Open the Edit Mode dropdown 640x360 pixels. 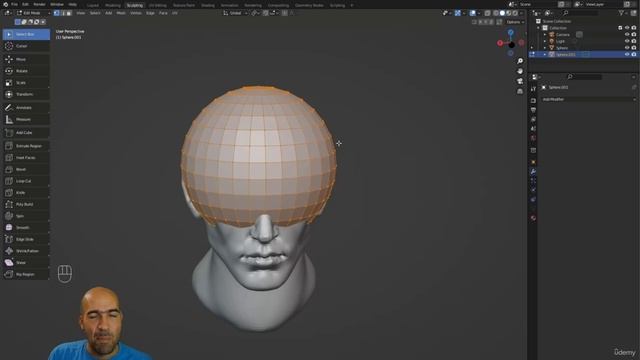coord(33,13)
